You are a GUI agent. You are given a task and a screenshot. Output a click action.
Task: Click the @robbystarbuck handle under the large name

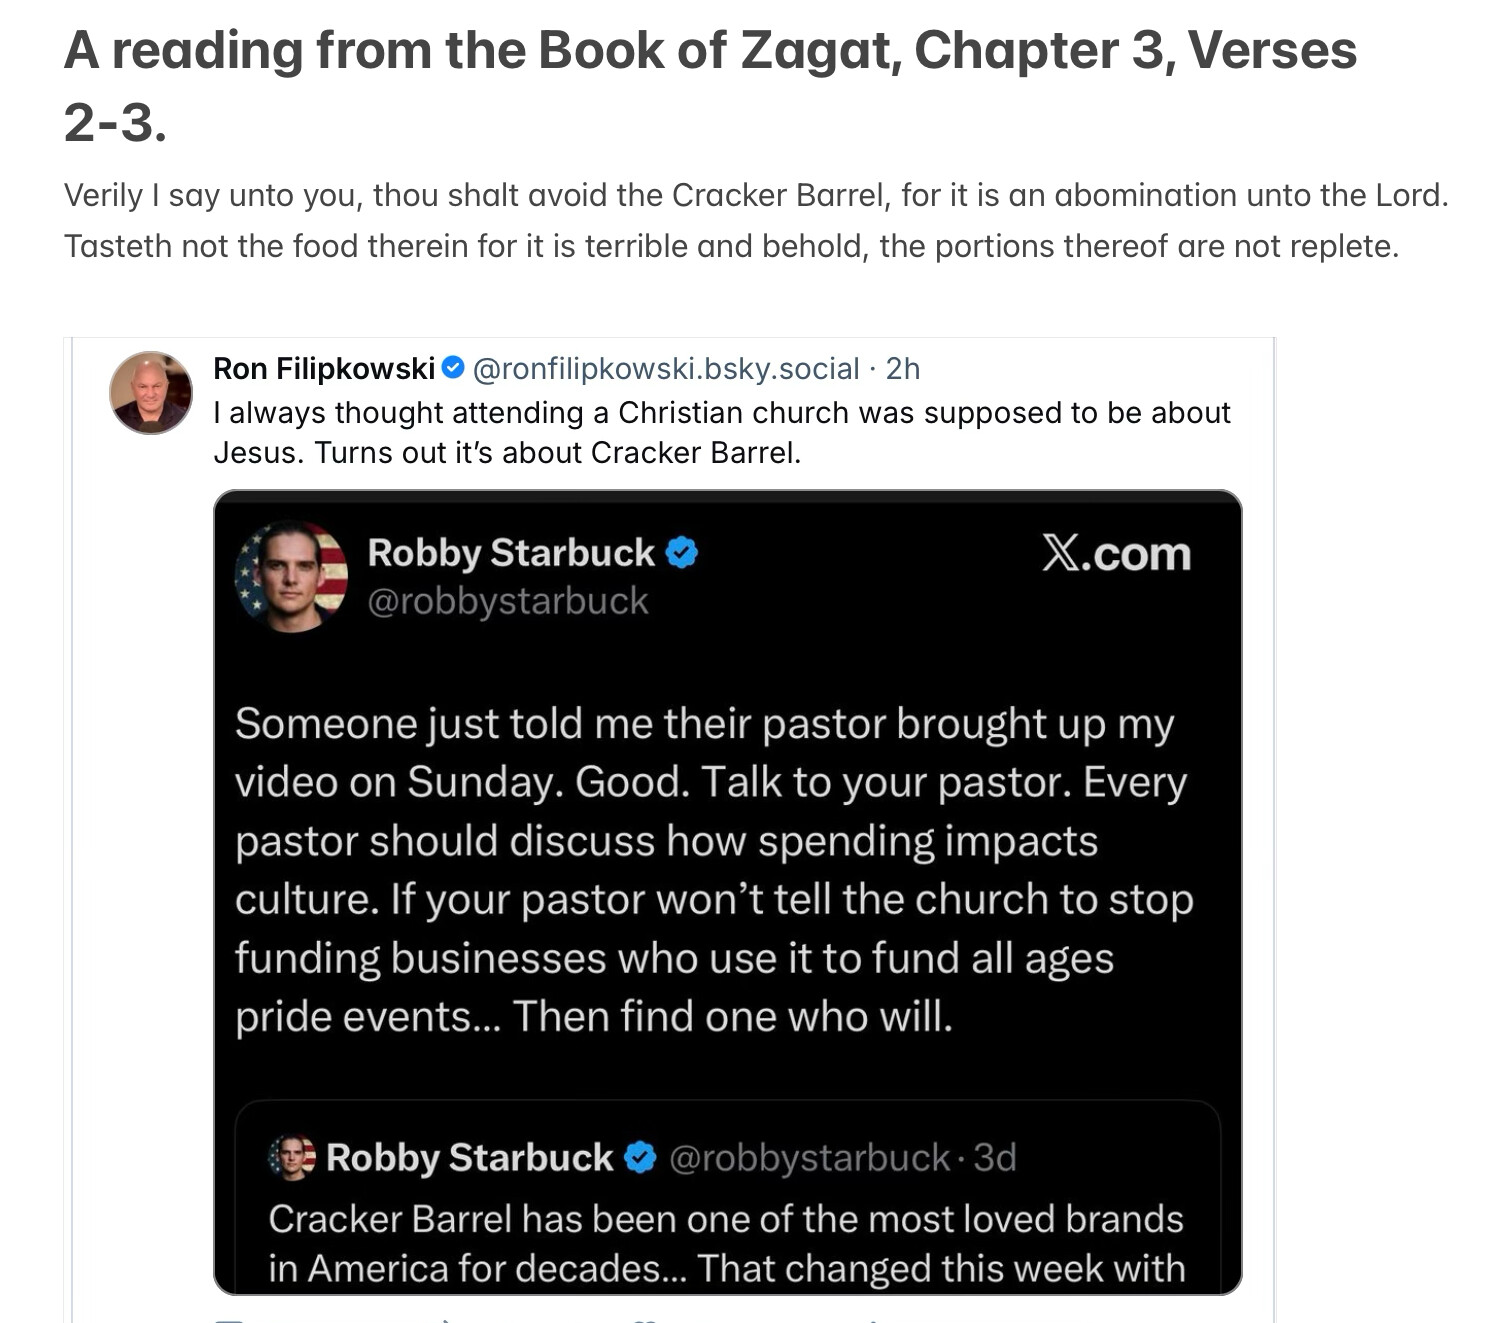point(508,601)
